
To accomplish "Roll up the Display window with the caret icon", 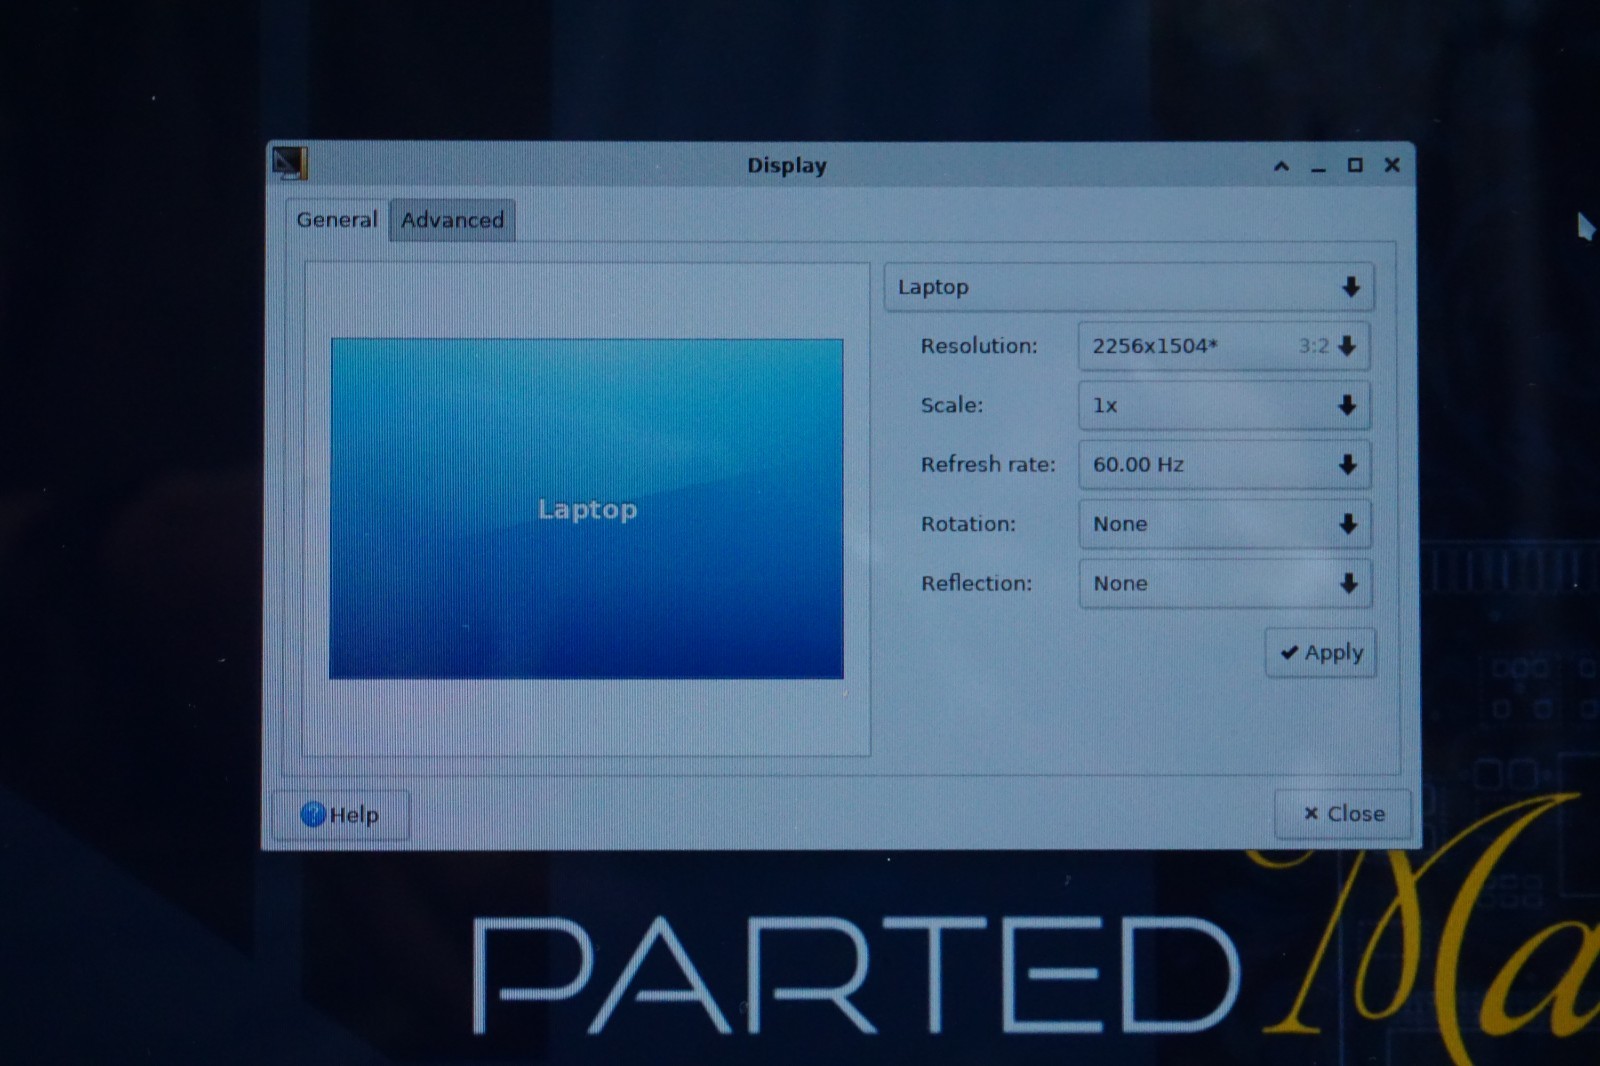I will (x=1281, y=166).
